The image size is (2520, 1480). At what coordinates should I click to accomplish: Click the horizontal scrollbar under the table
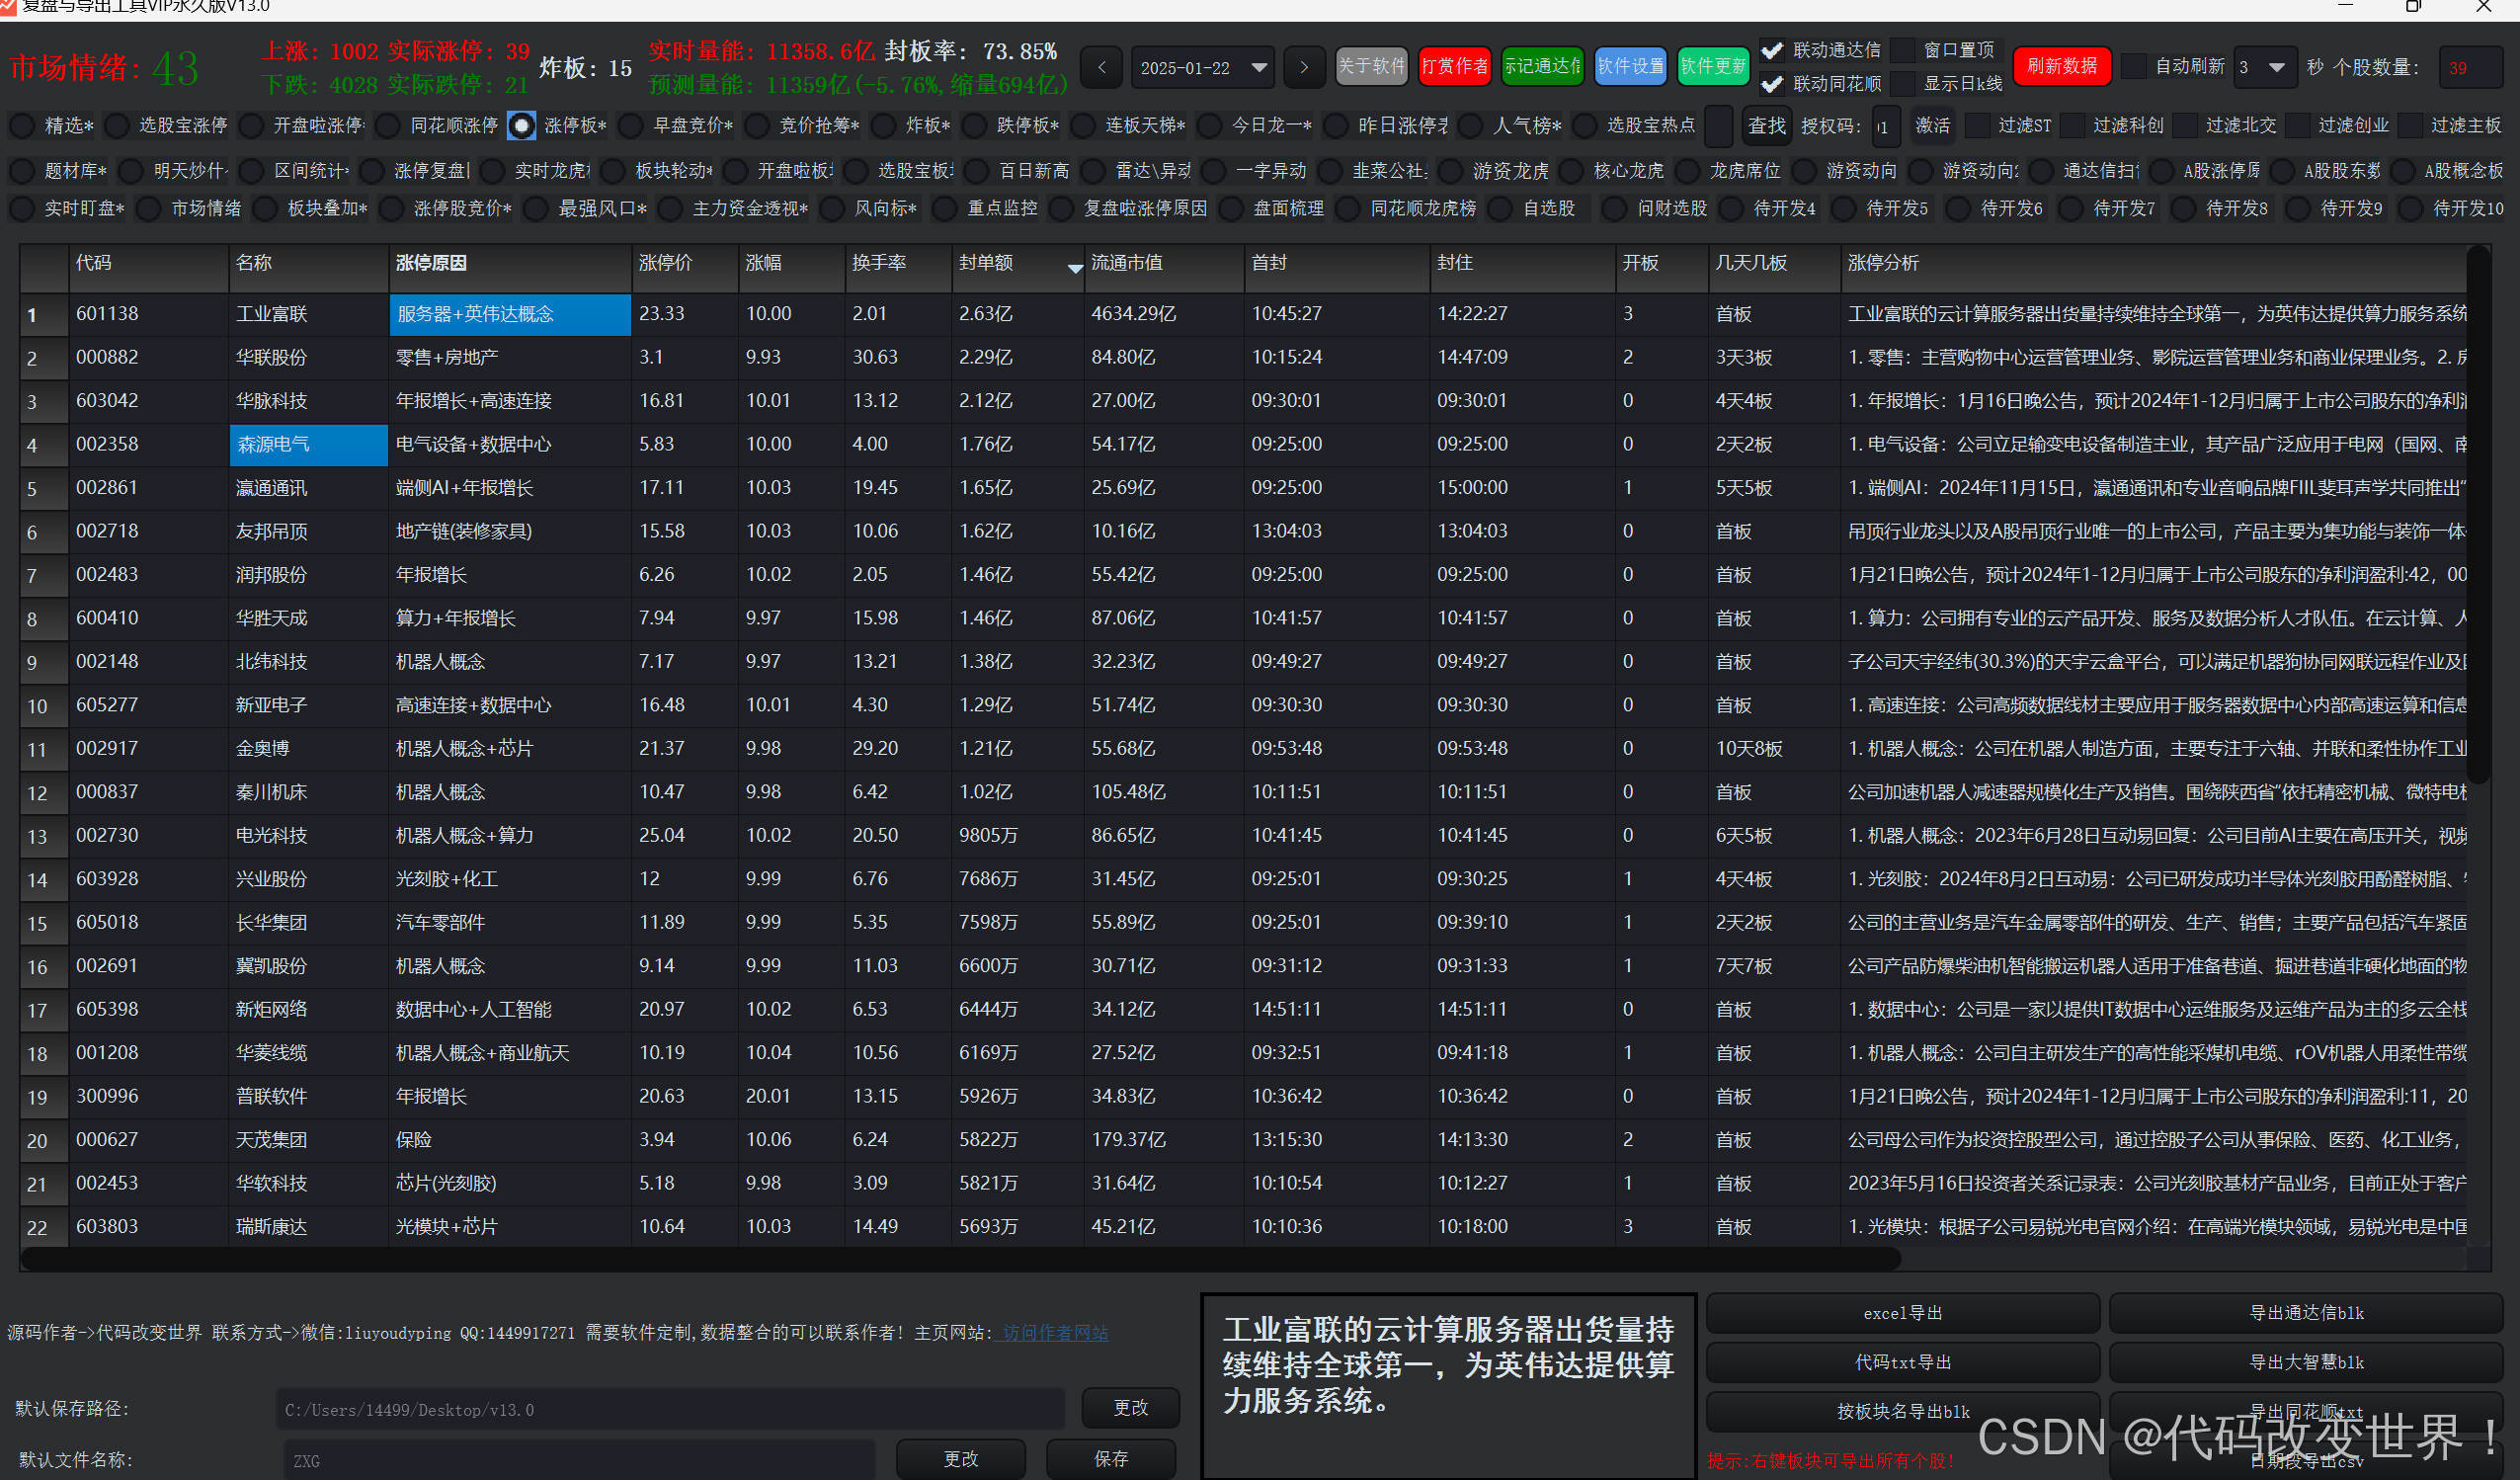960,1260
